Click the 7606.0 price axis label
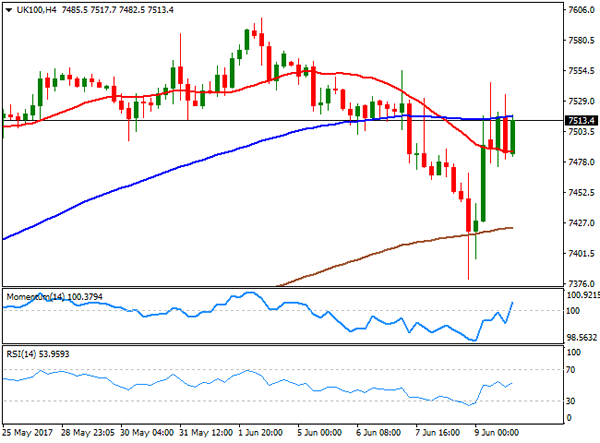 click(x=581, y=10)
